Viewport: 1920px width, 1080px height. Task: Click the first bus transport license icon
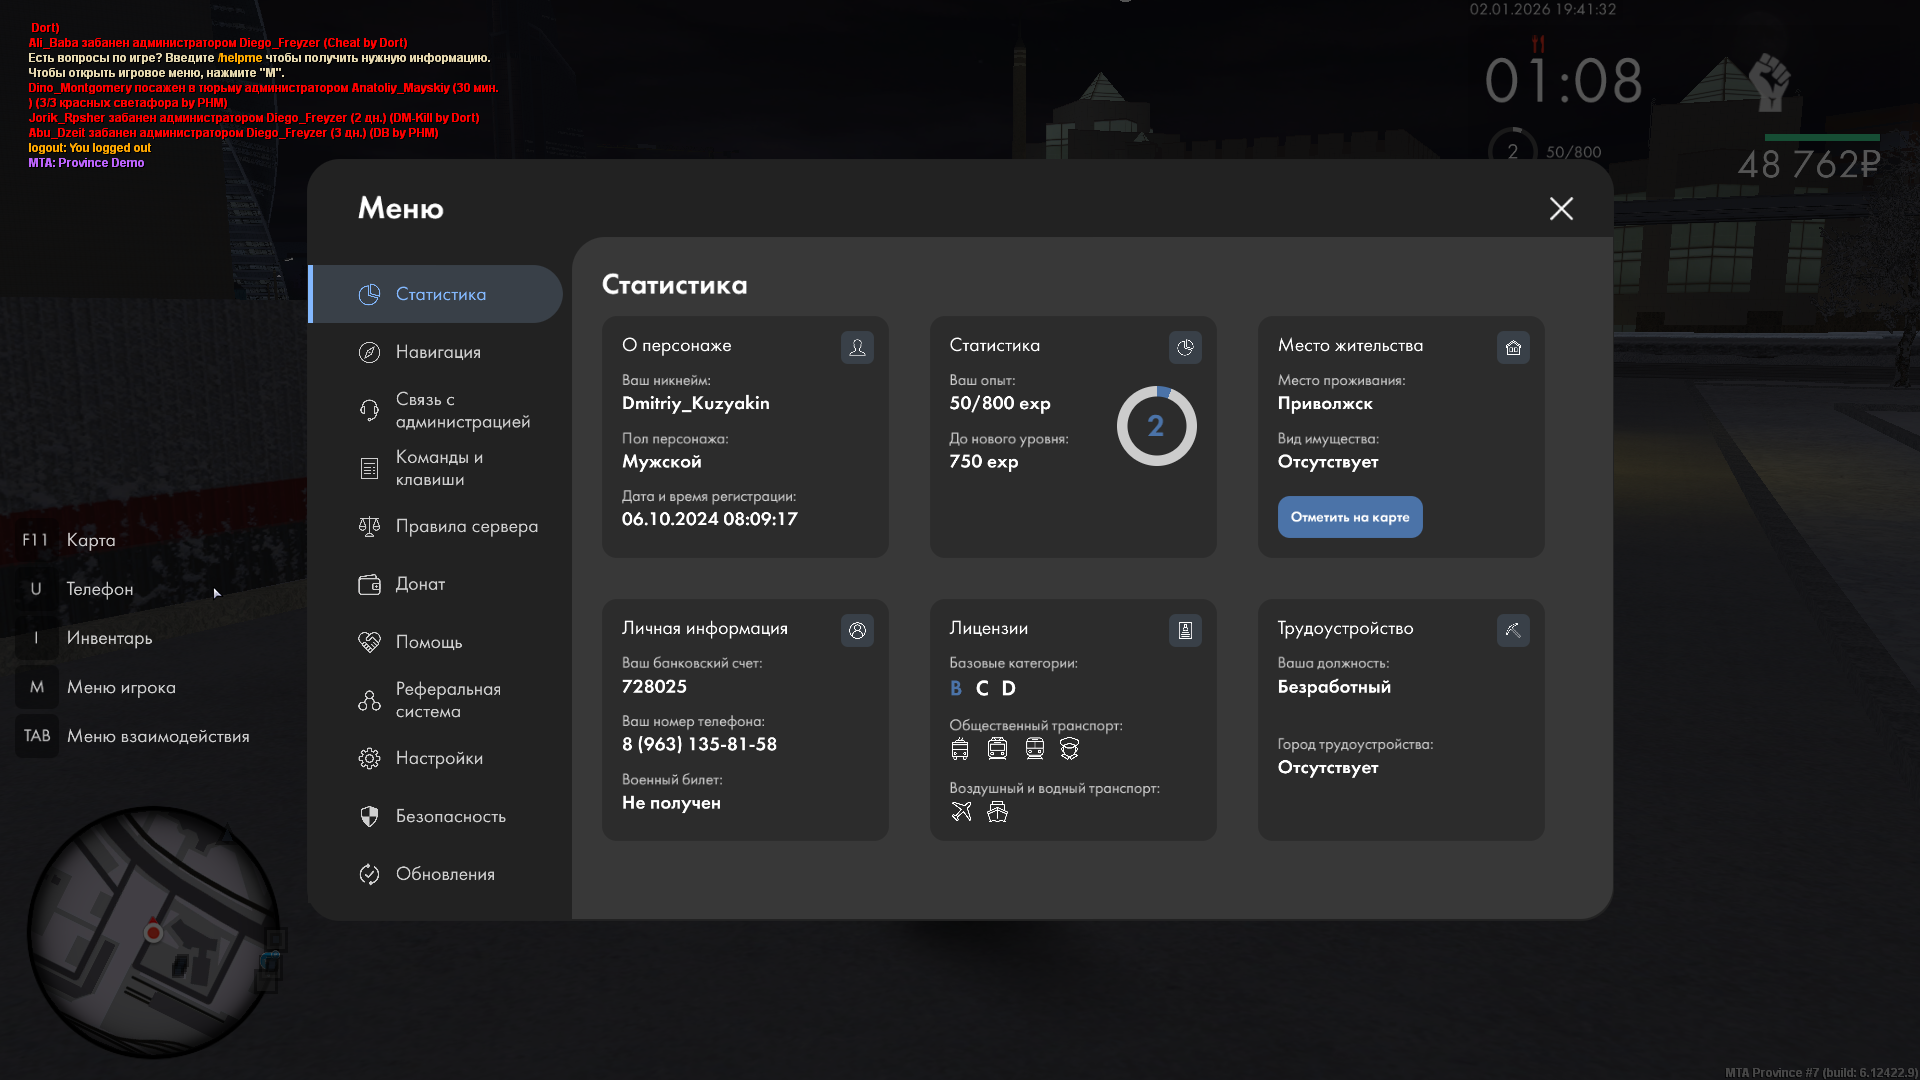(x=960, y=748)
